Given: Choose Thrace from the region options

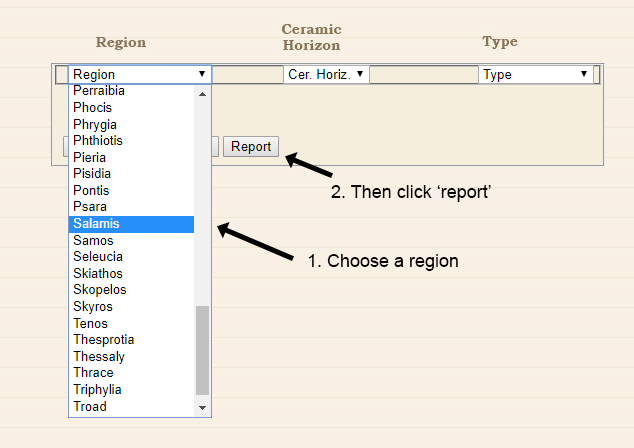Looking at the screenshot, I should [131, 373].
